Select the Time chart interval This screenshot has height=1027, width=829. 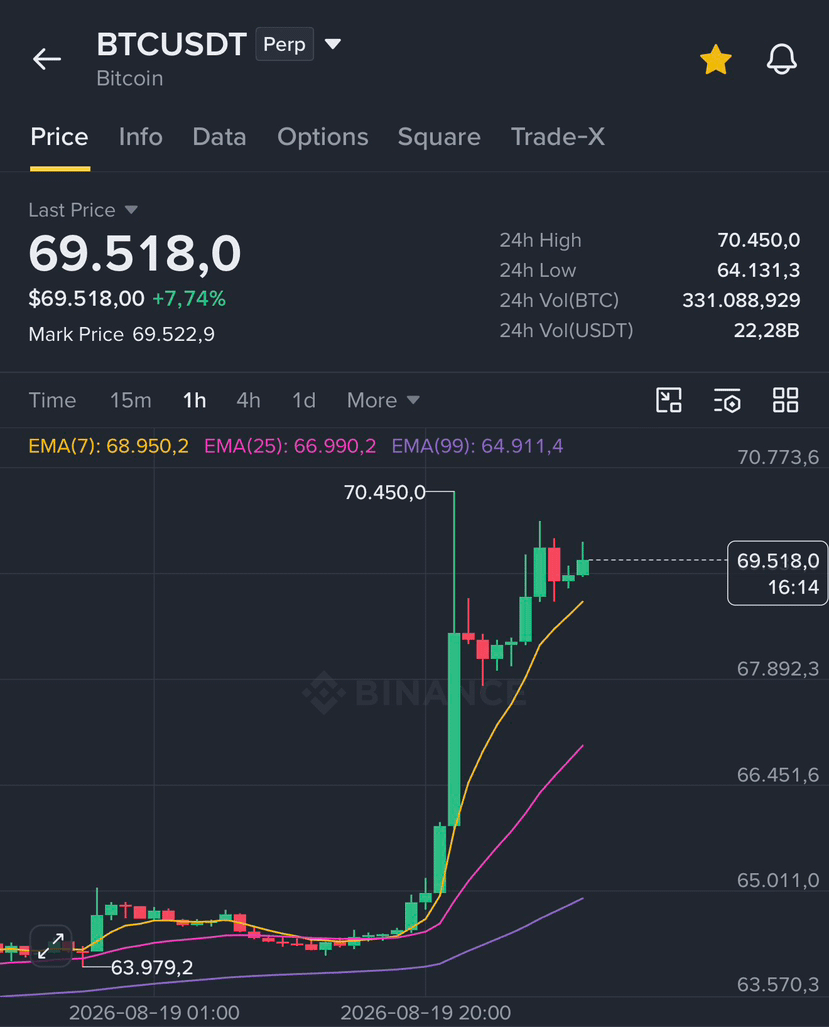pyautogui.click(x=52, y=400)
